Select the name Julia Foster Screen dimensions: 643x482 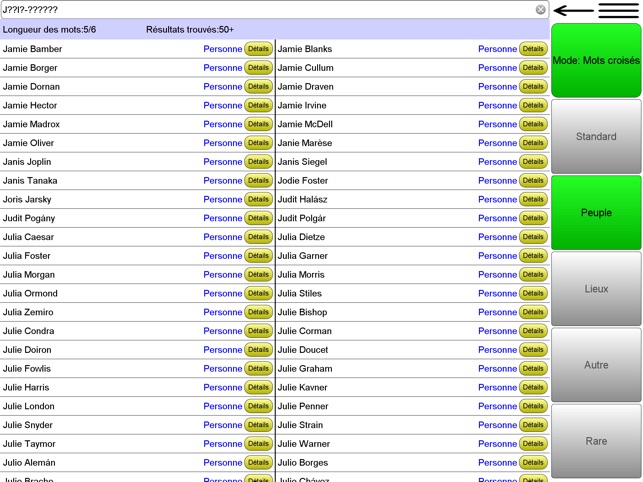click(x=27, y=256)
